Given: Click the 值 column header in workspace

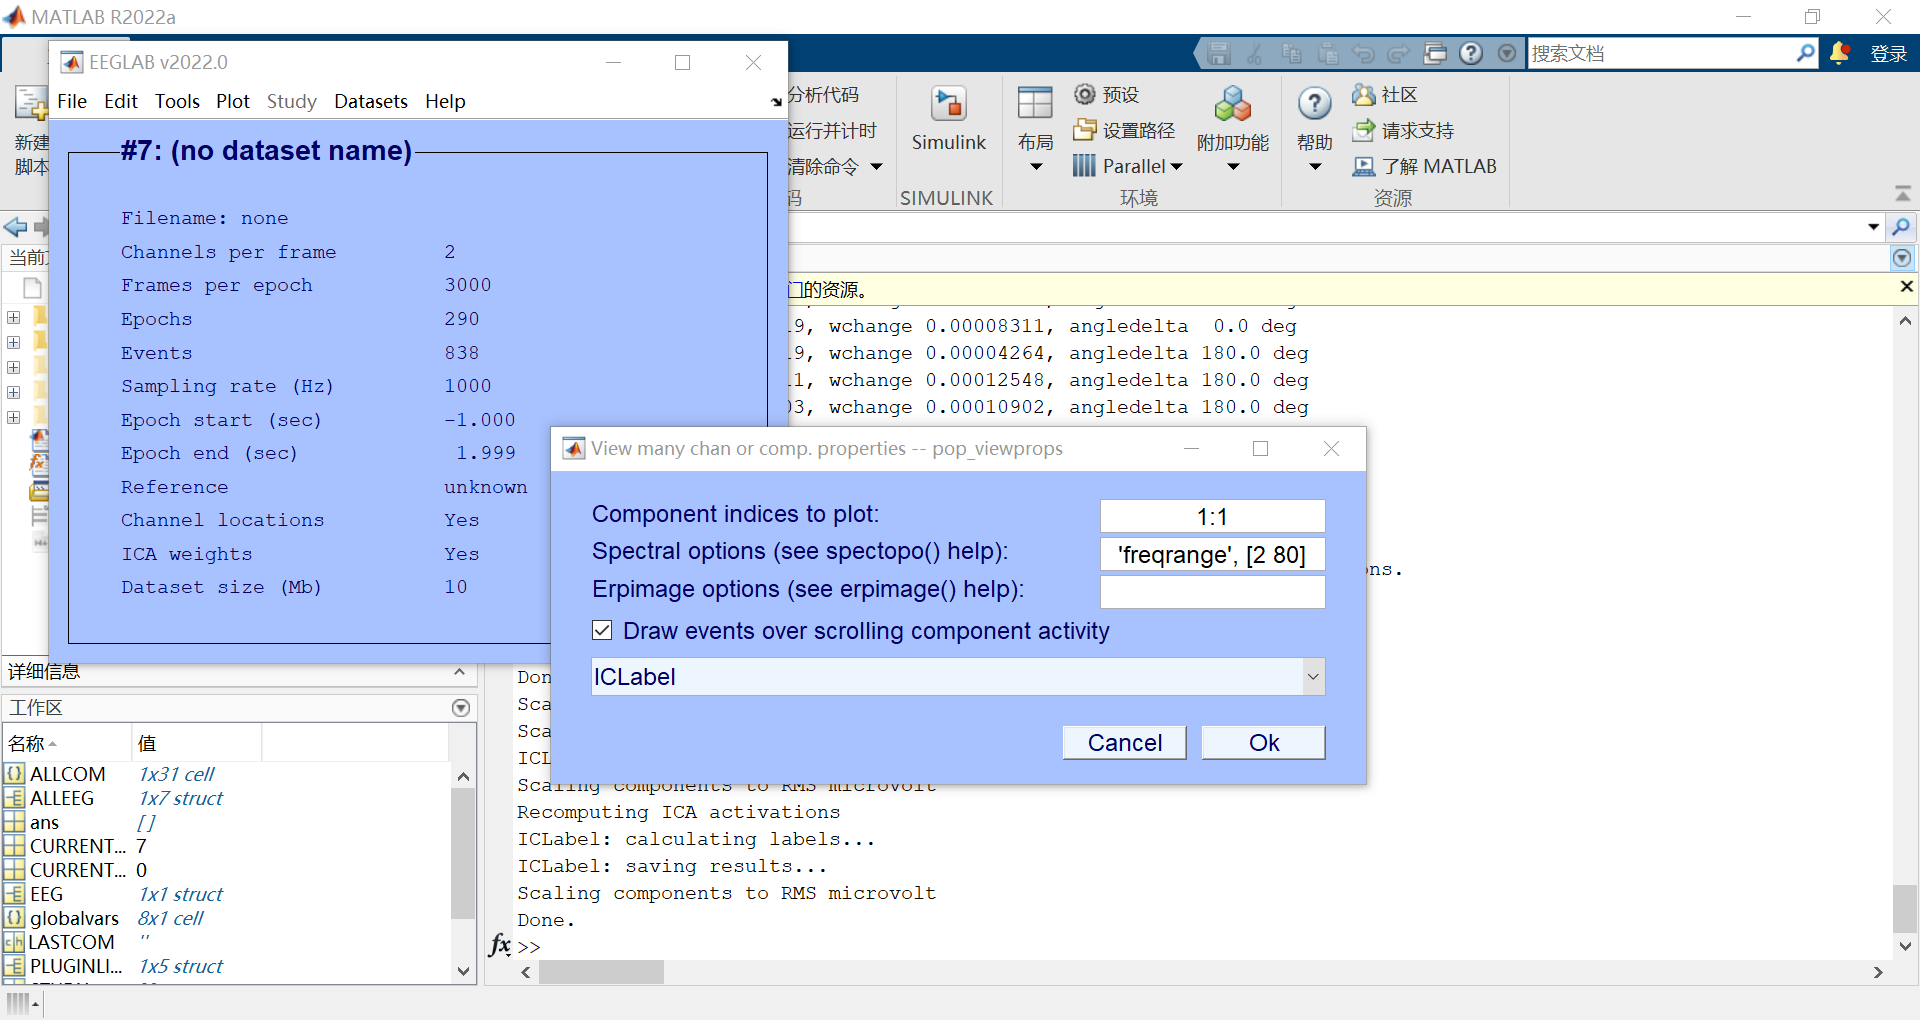Looking at the screenshot, I should [x=197, y=743].
